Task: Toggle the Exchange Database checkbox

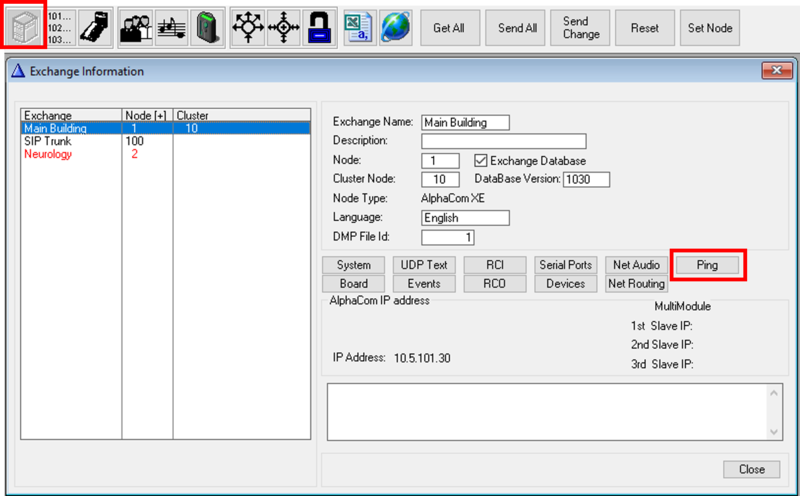Action: pyautogui.click(x=480, y=161)
